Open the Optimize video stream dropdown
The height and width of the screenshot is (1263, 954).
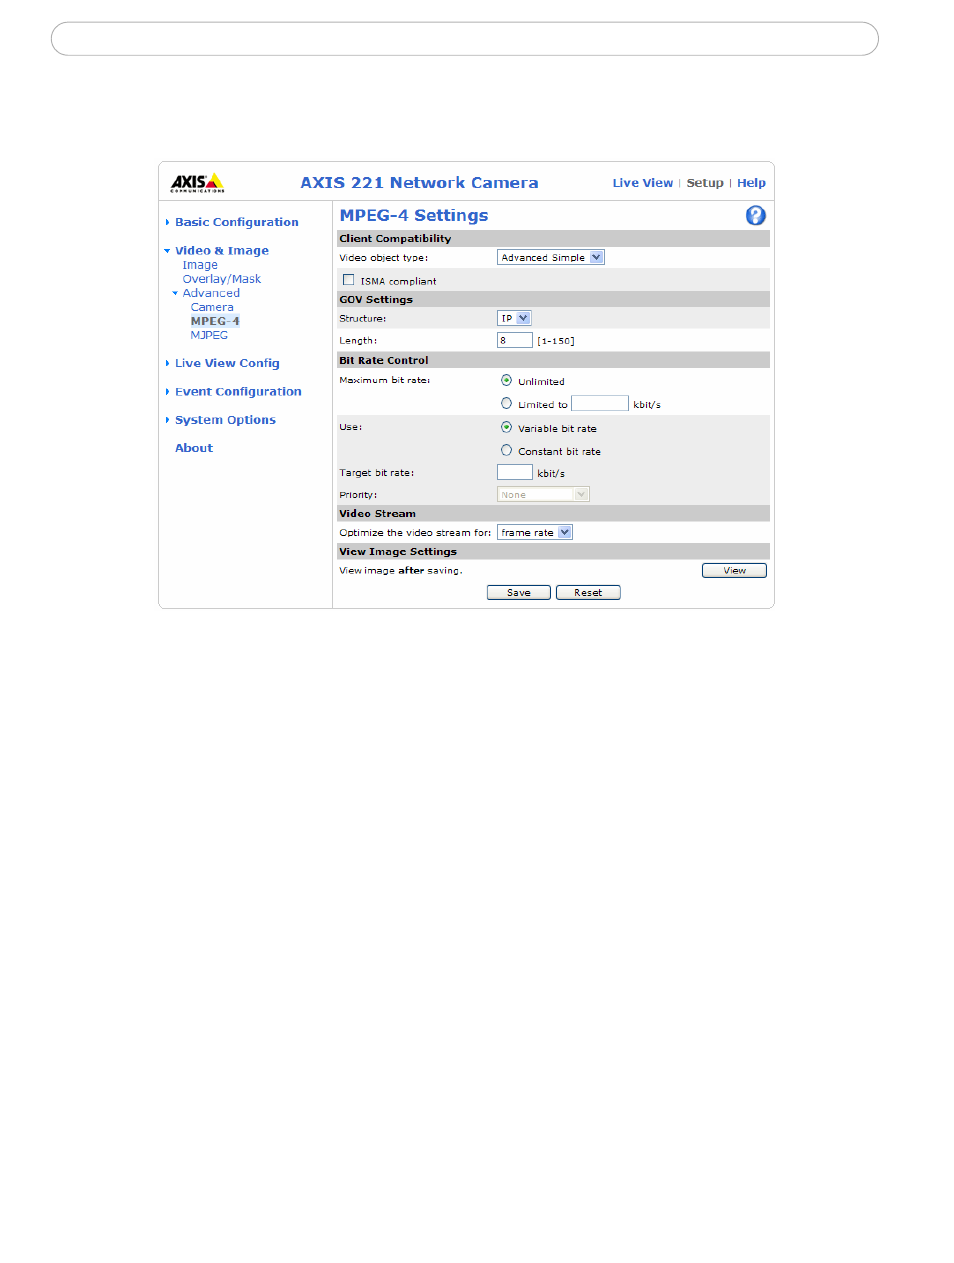pos(535,532)
